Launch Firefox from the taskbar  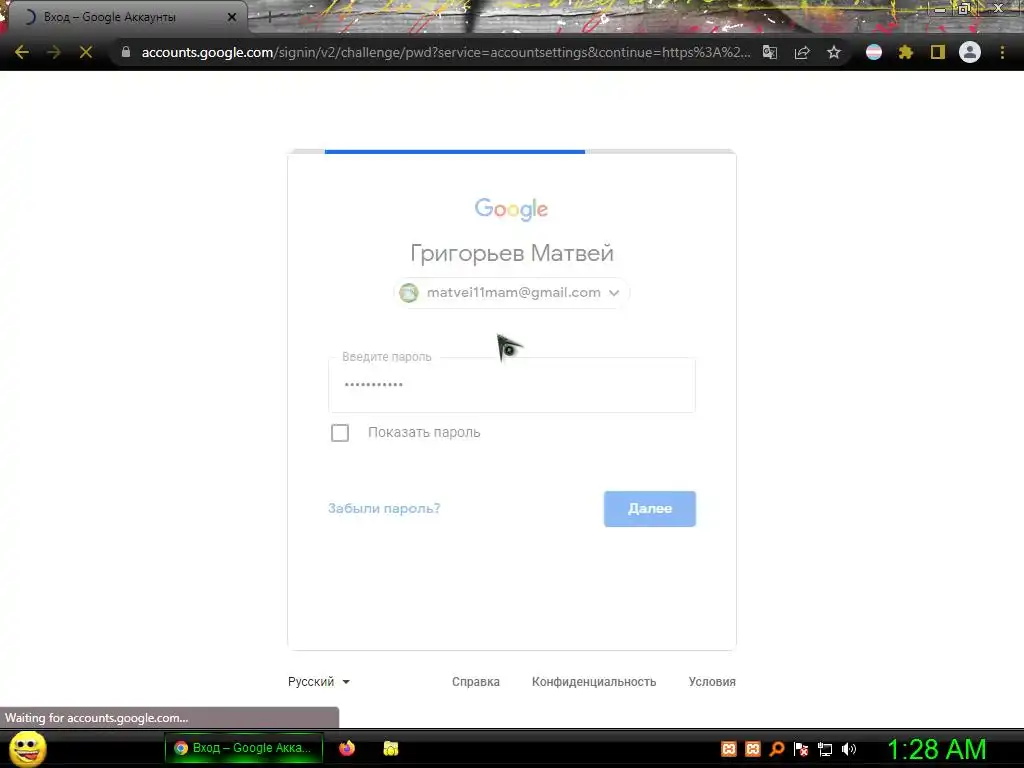coord(347,748)
